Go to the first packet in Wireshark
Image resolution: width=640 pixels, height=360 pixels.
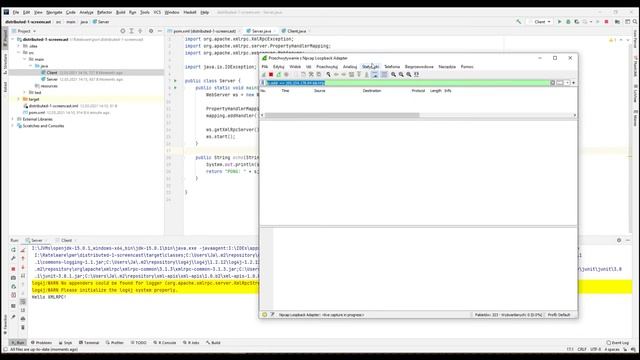(359, 75)
